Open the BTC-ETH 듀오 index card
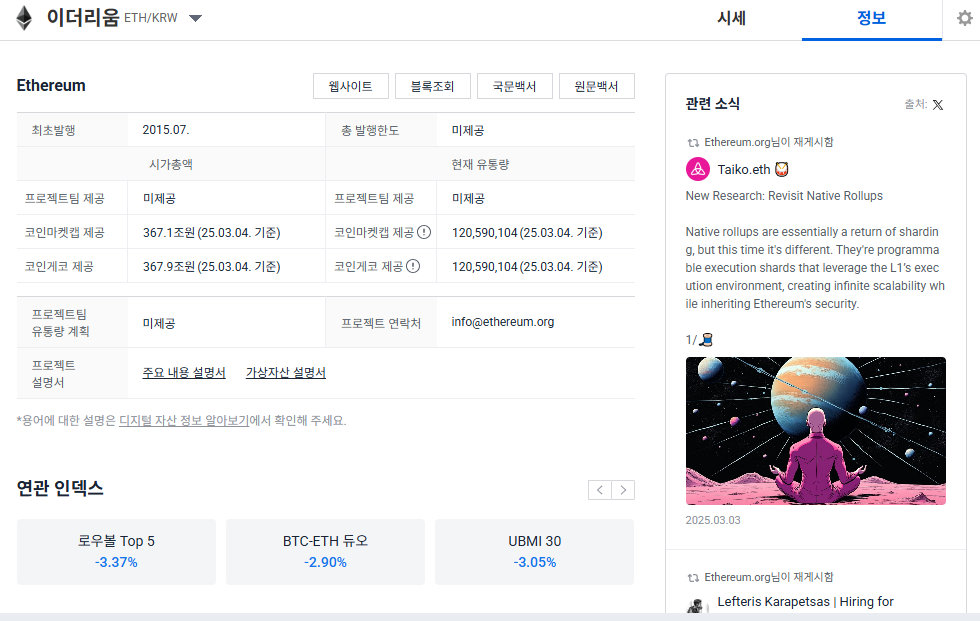This screenshot has width=980, height=621. click(x=325, y=552)
